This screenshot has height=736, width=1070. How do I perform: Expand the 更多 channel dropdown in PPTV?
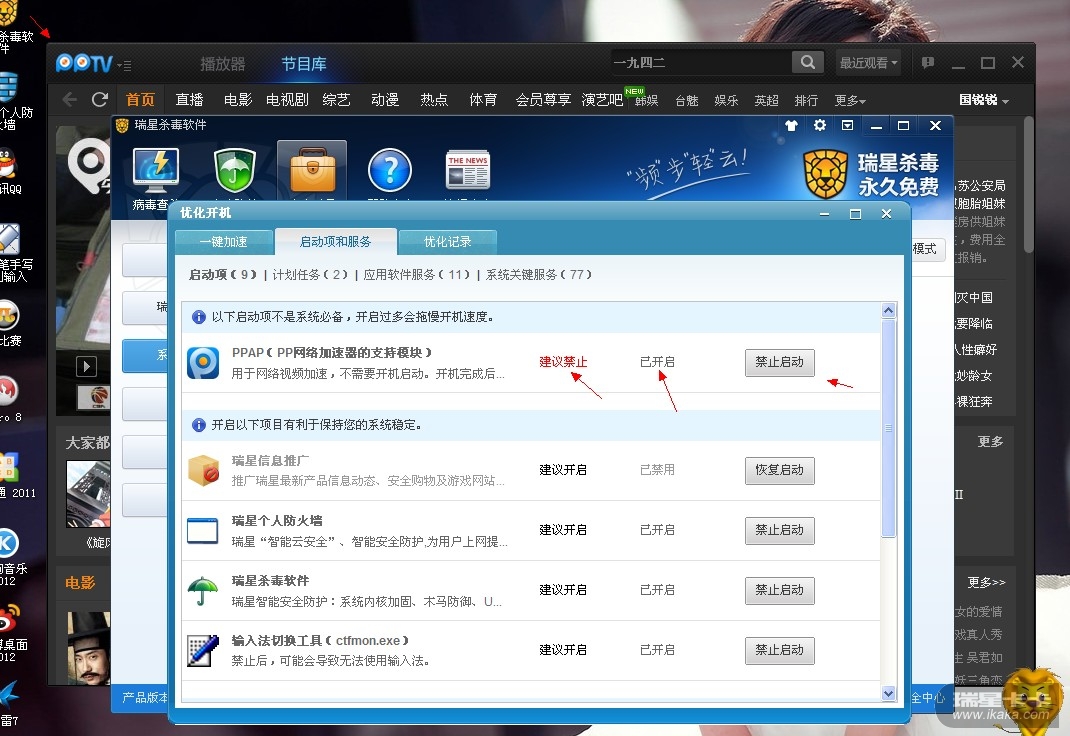[850, 101]
